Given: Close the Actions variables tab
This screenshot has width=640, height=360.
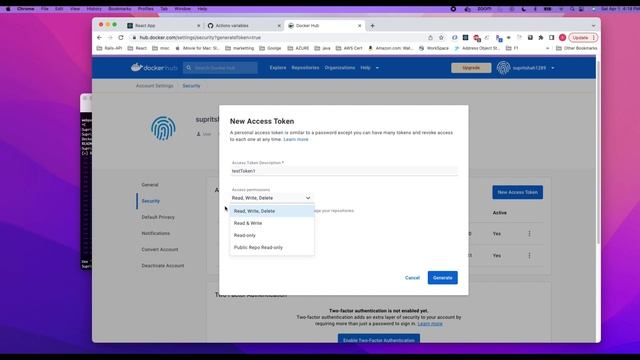Looking at the screenshot, I should coord(279,26).
